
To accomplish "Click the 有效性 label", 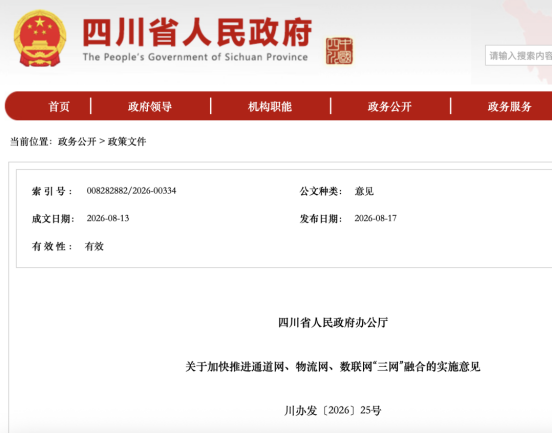I will click(x=52, y=246).
